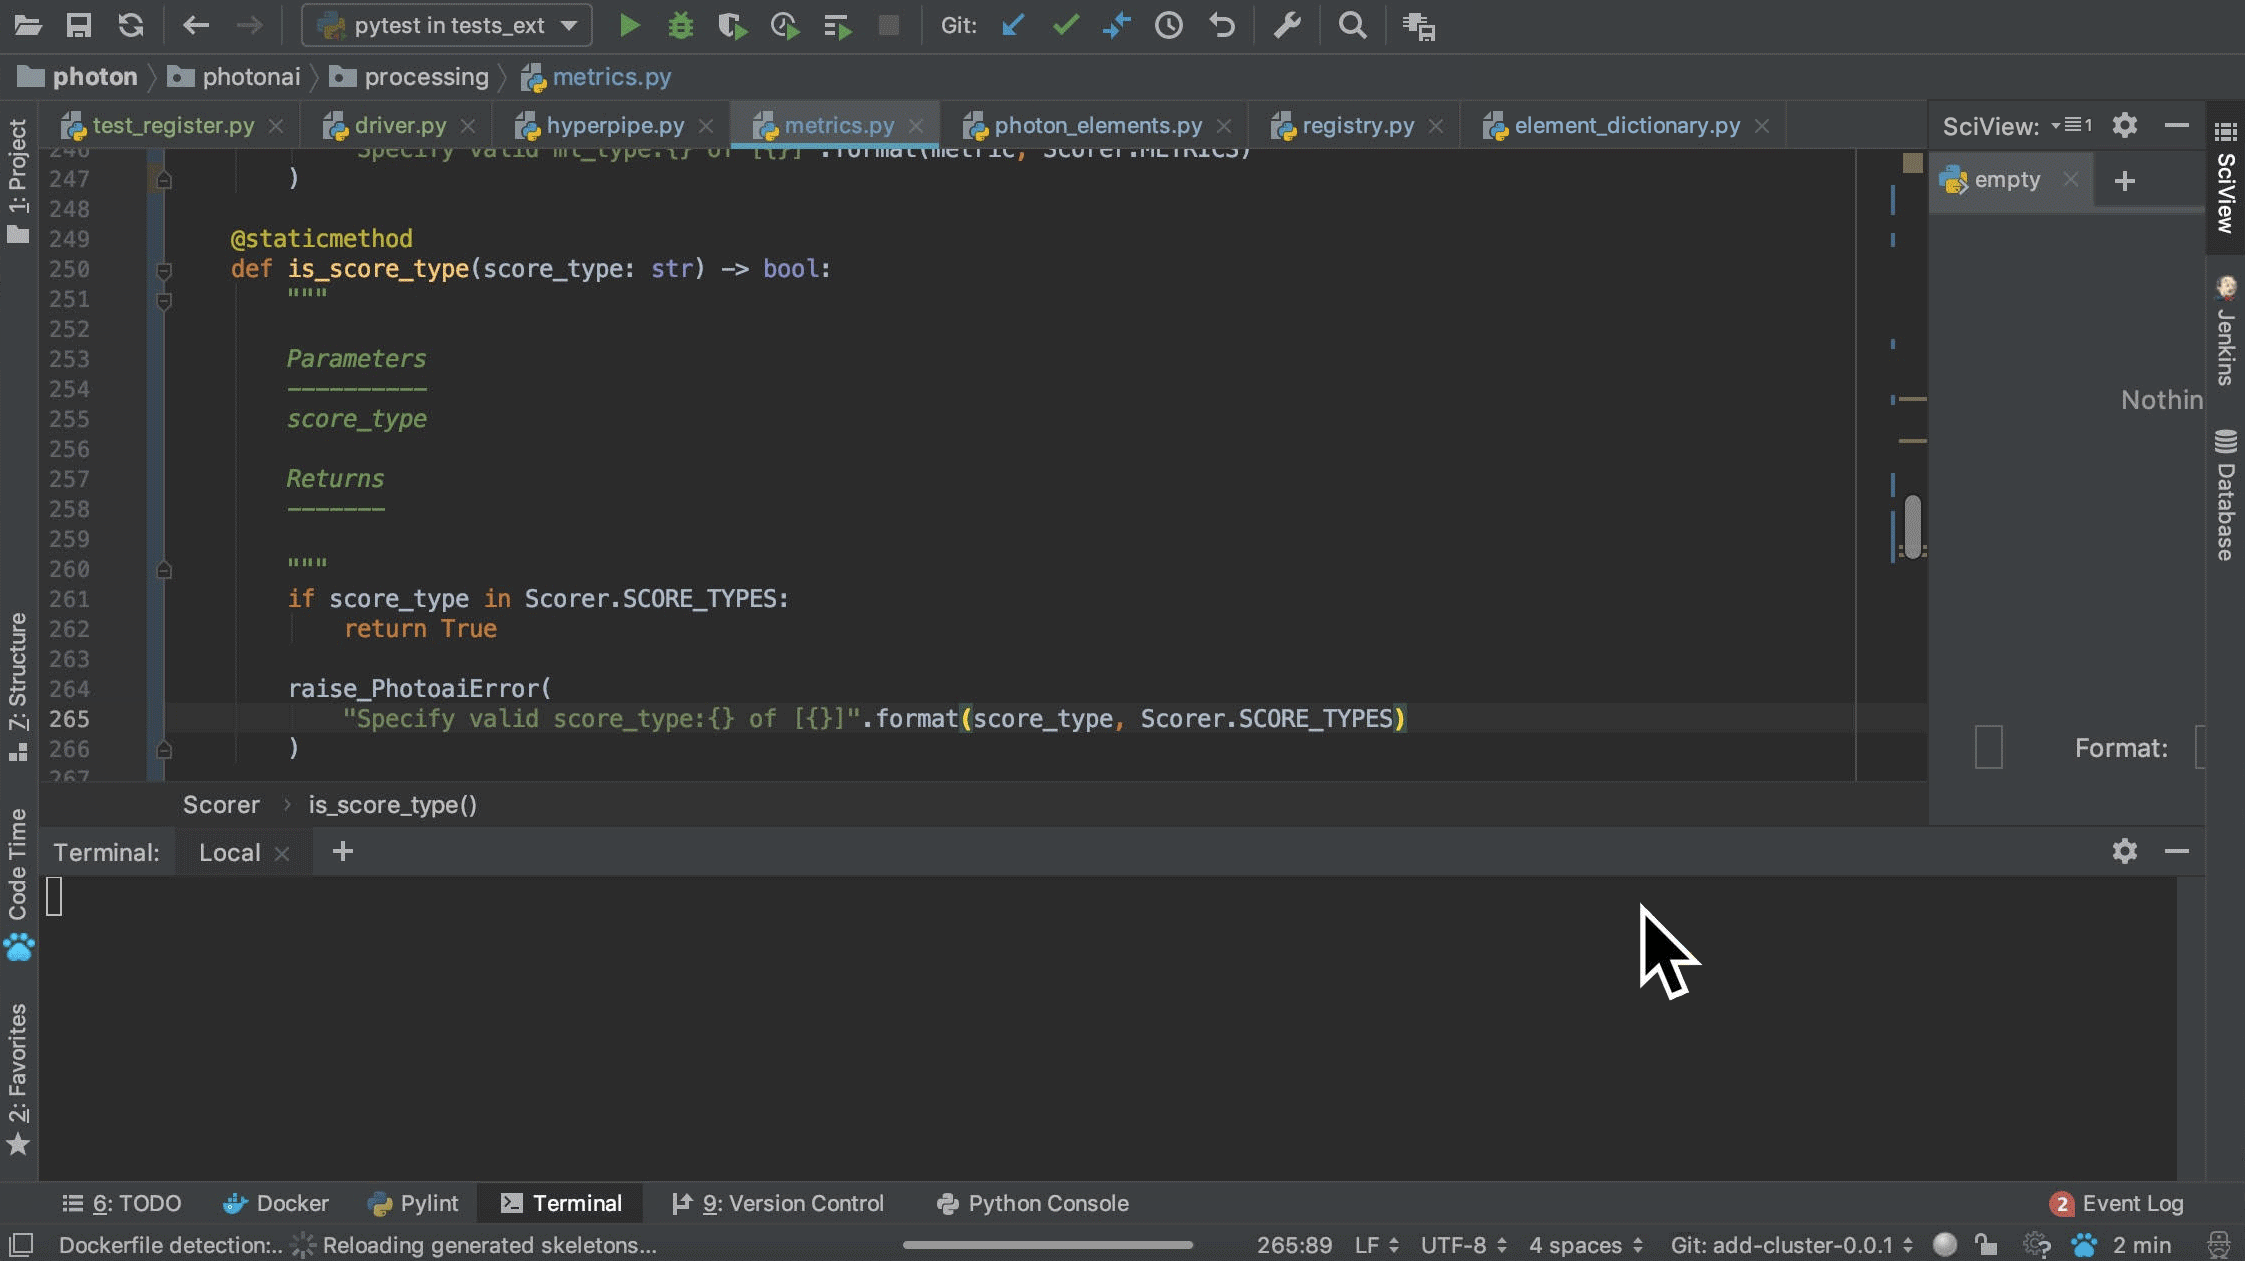Image resolution: width=2245 pixels, height=1261 pixels.
Task: Start debugging with the bug icon
Action: click(x=681, y=26)
